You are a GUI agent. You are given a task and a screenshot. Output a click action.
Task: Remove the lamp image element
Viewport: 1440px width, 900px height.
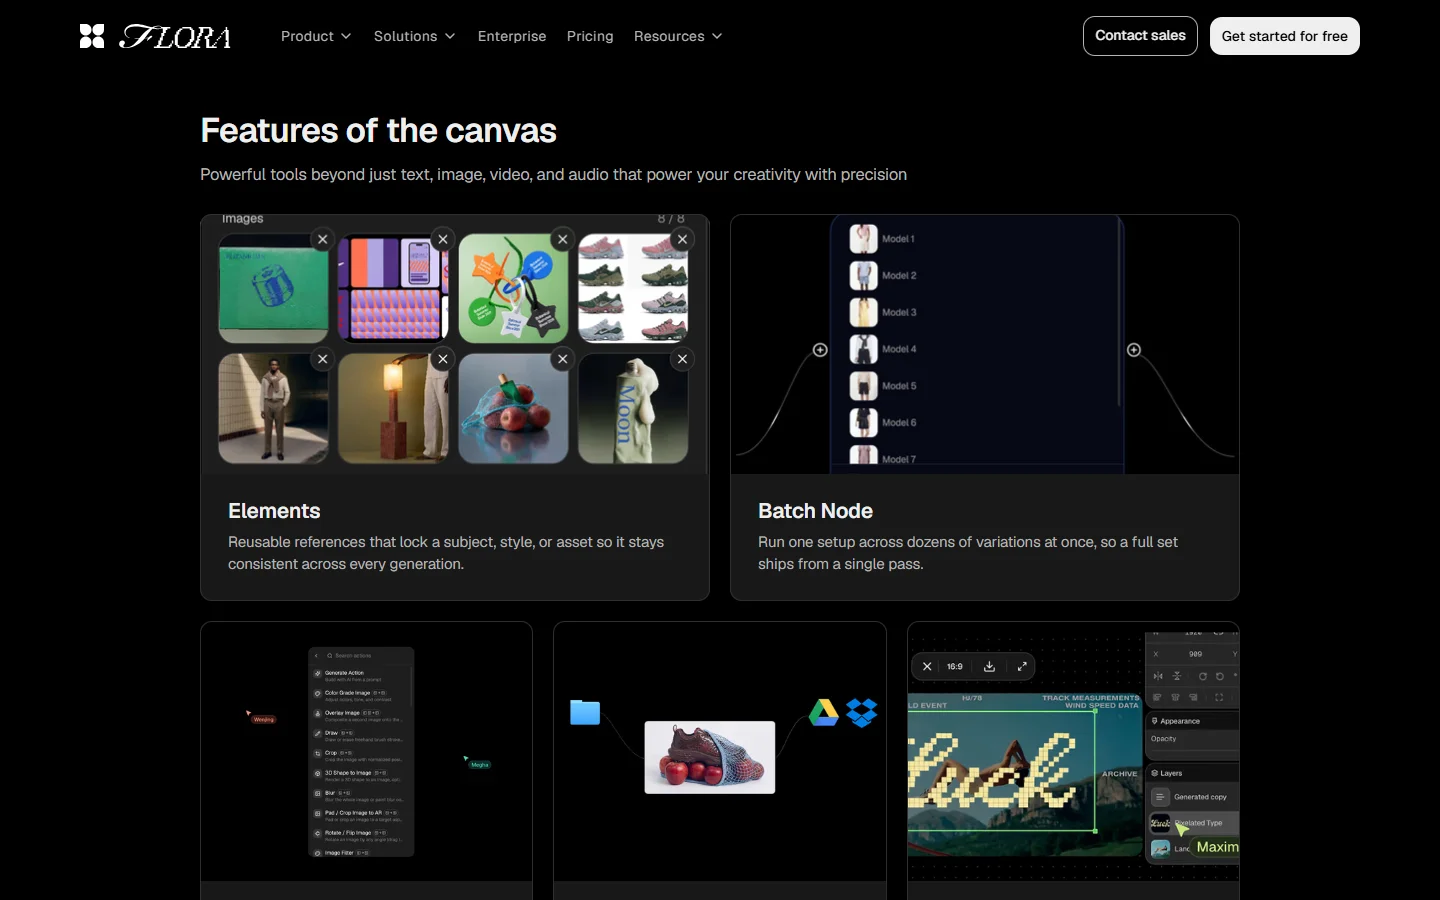click(443, 359)
